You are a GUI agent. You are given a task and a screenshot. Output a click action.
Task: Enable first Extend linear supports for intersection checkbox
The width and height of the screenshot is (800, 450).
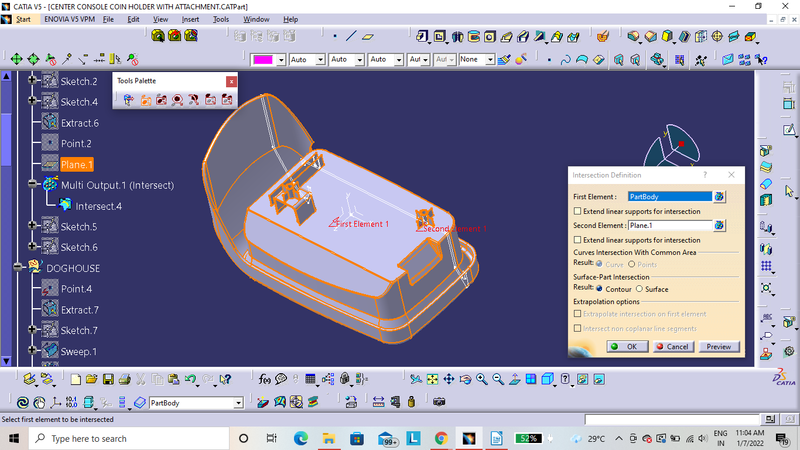coord(577,211)
